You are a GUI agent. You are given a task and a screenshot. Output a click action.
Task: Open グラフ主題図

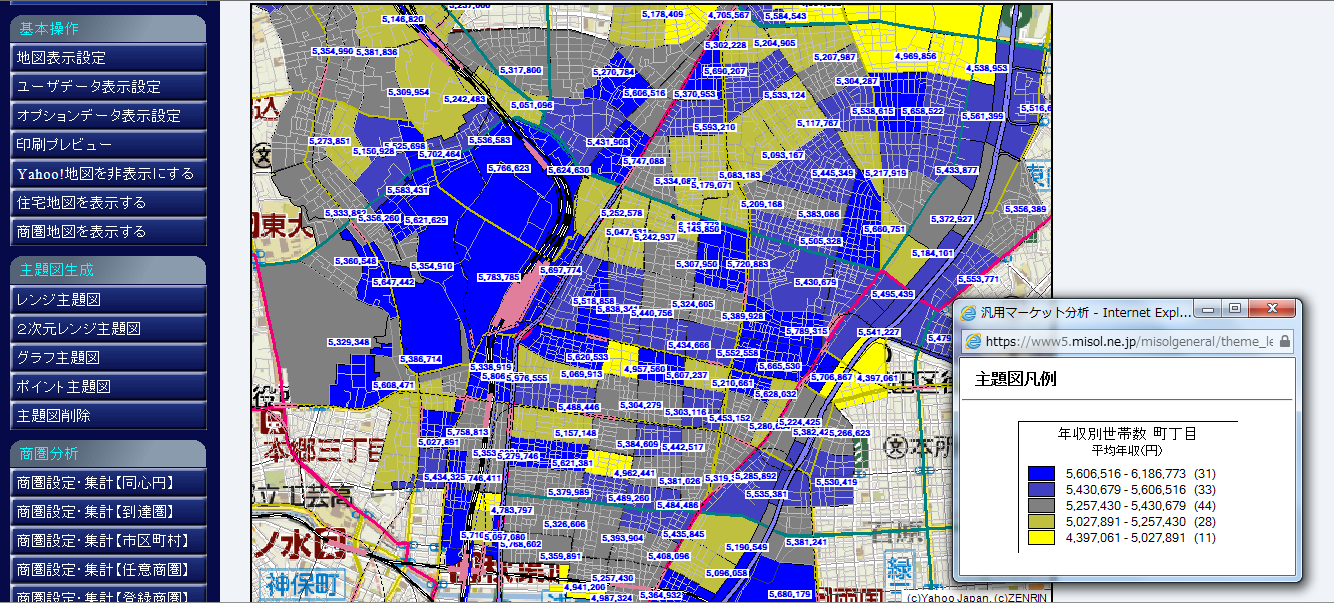tap(108, 358)
